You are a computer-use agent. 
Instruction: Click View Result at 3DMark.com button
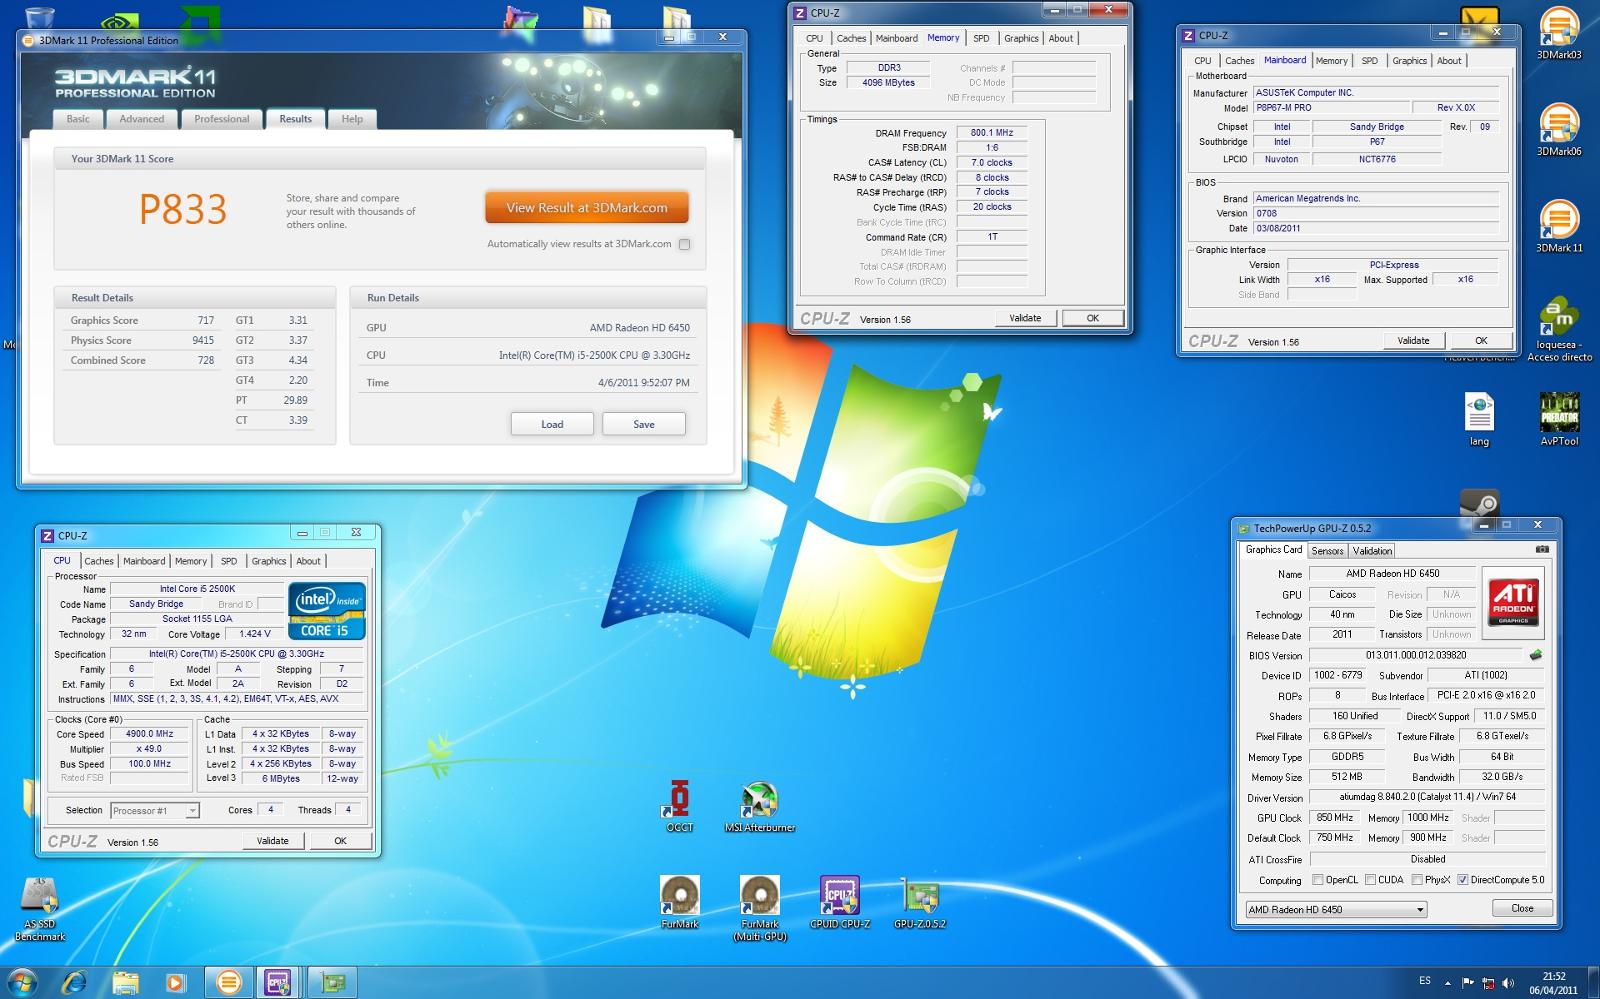587,208
